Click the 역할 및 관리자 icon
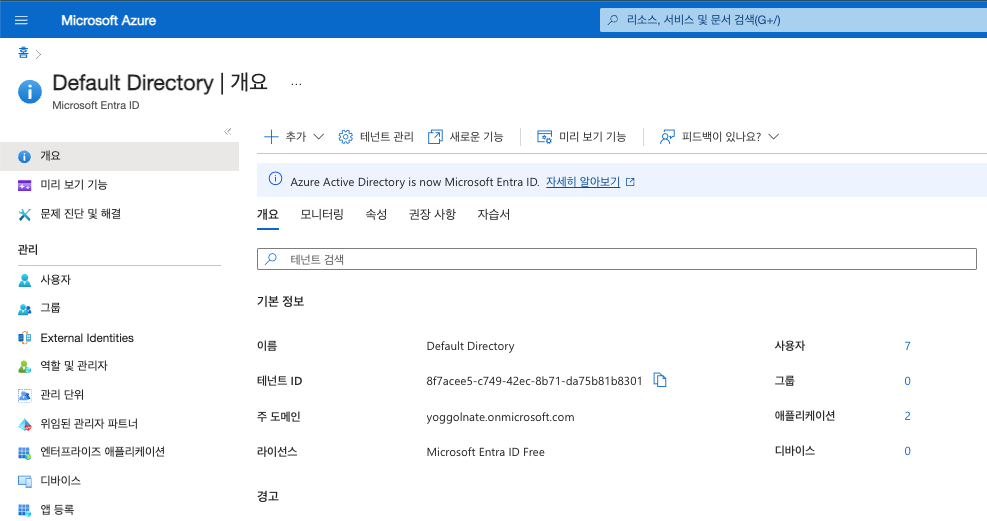Viewport: 987px width, 521px height. tap(25, 367)
